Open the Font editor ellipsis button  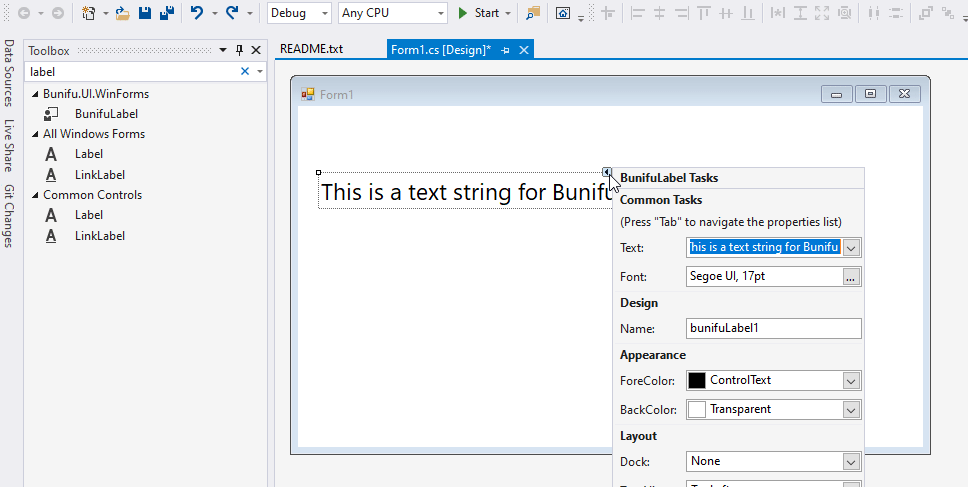pyautogui.click(x=851, y=277)
